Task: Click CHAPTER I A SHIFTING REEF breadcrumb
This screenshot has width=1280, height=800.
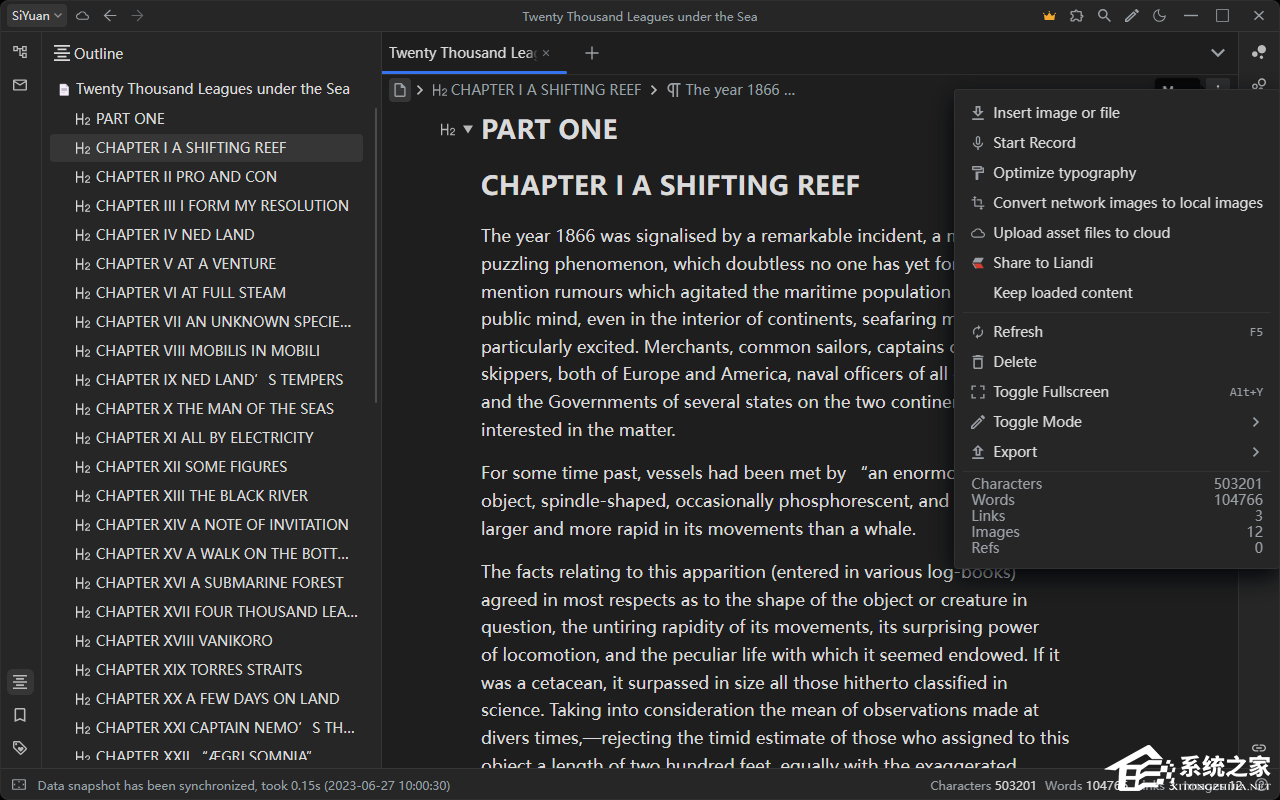Action: point(537,90)
